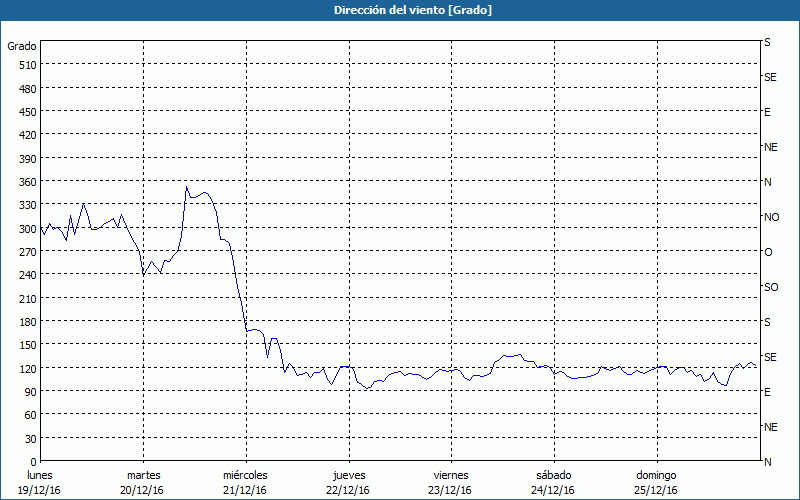Click the 'NO' compass label on the right axis
The height and width of the screenshot is (500, 800).
[771, 217]
